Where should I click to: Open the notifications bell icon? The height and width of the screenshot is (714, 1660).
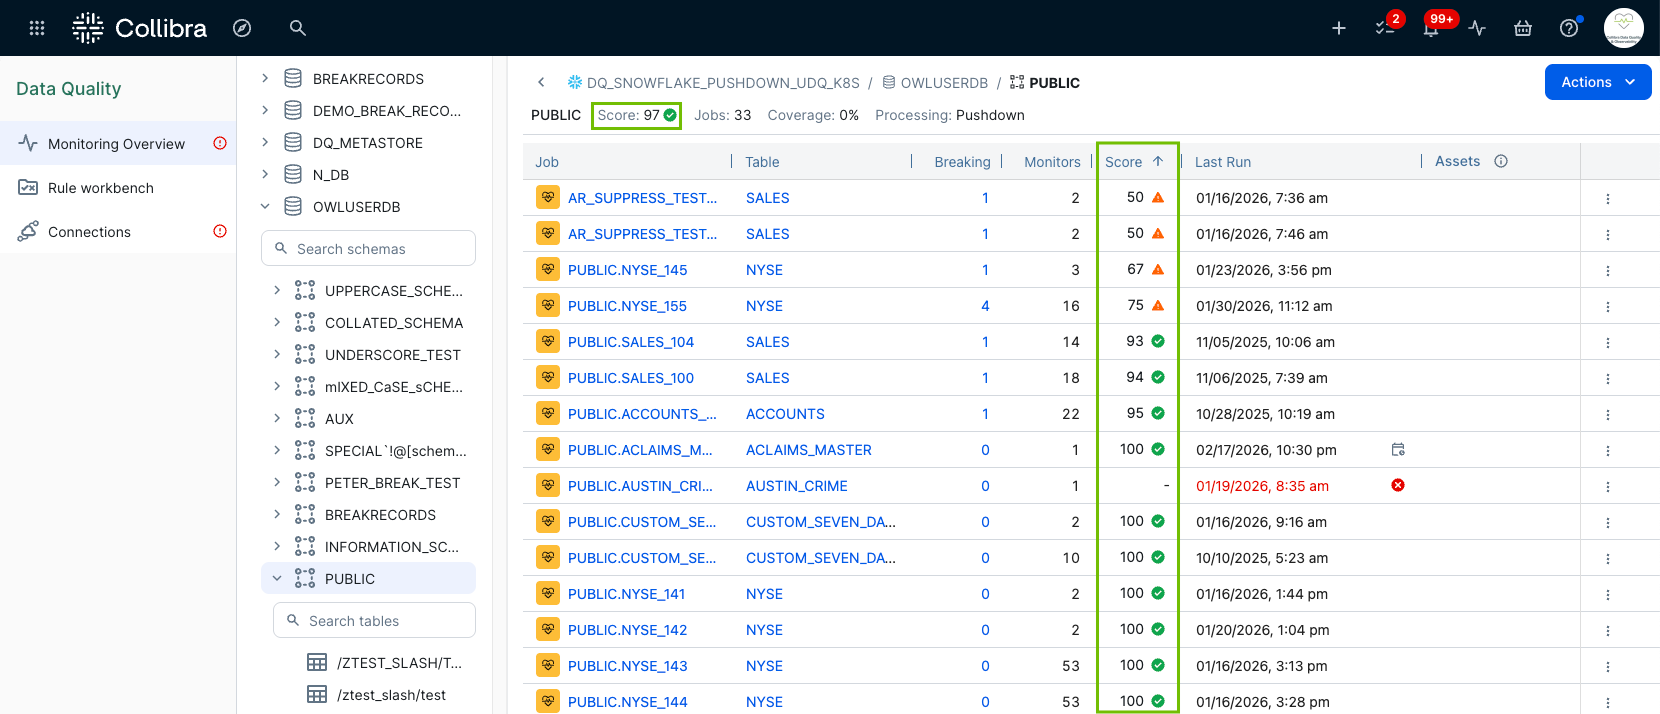[x=1431, y=28]
